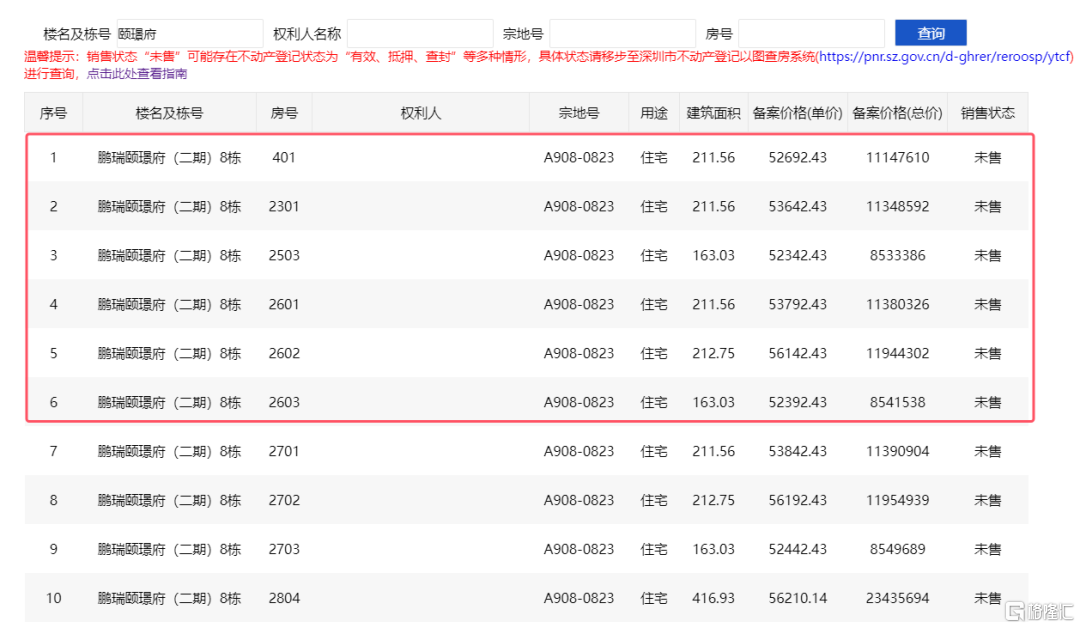Click unit price 56142.43

click(798, 353)
